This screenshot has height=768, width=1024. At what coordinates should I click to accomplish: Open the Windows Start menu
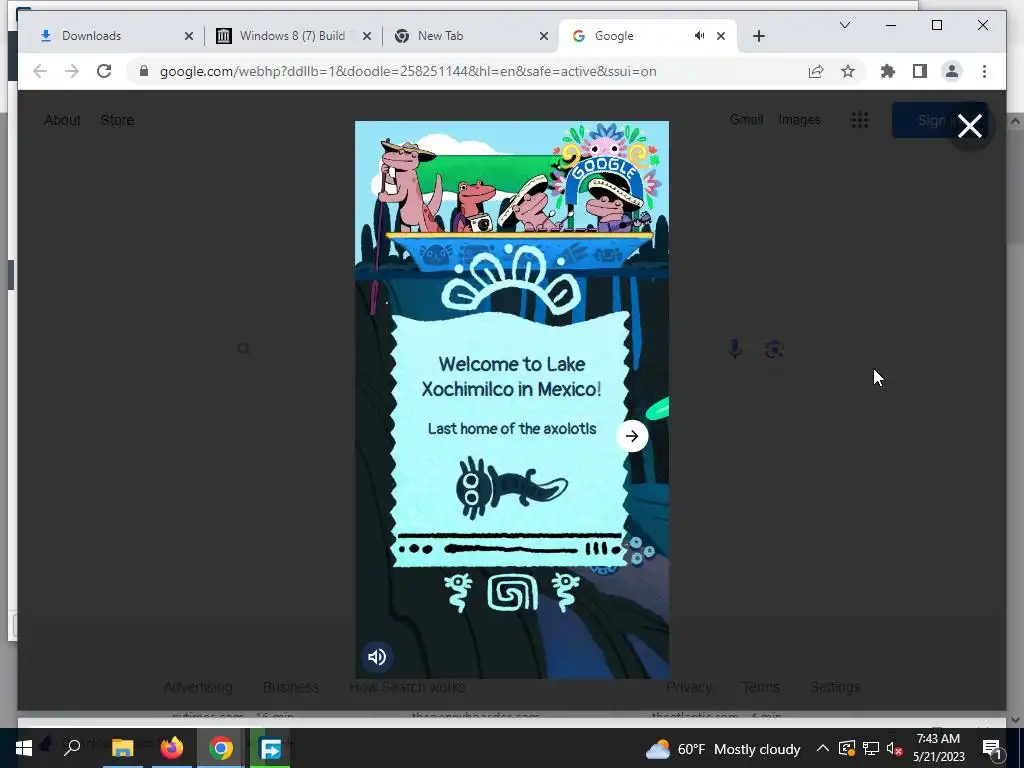[24, 748]
